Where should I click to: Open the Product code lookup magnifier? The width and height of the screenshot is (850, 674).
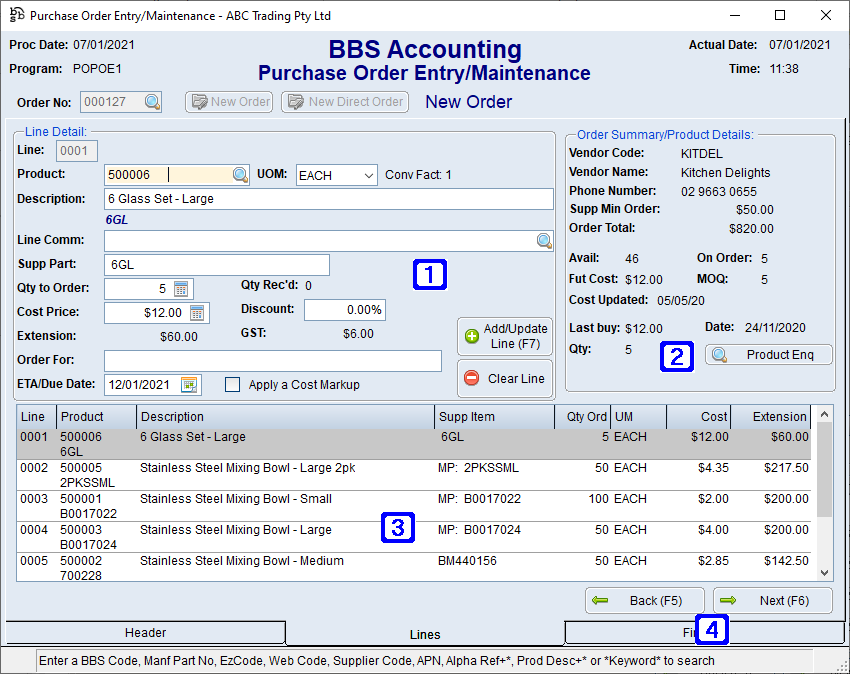[x=237, y=174]
